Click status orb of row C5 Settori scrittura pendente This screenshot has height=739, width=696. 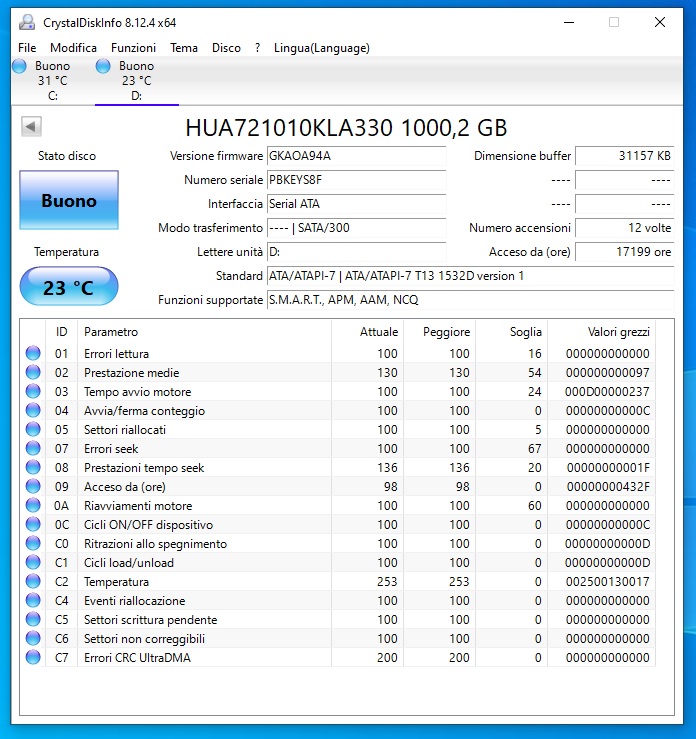pyautogui.click(x=33, y=619)
